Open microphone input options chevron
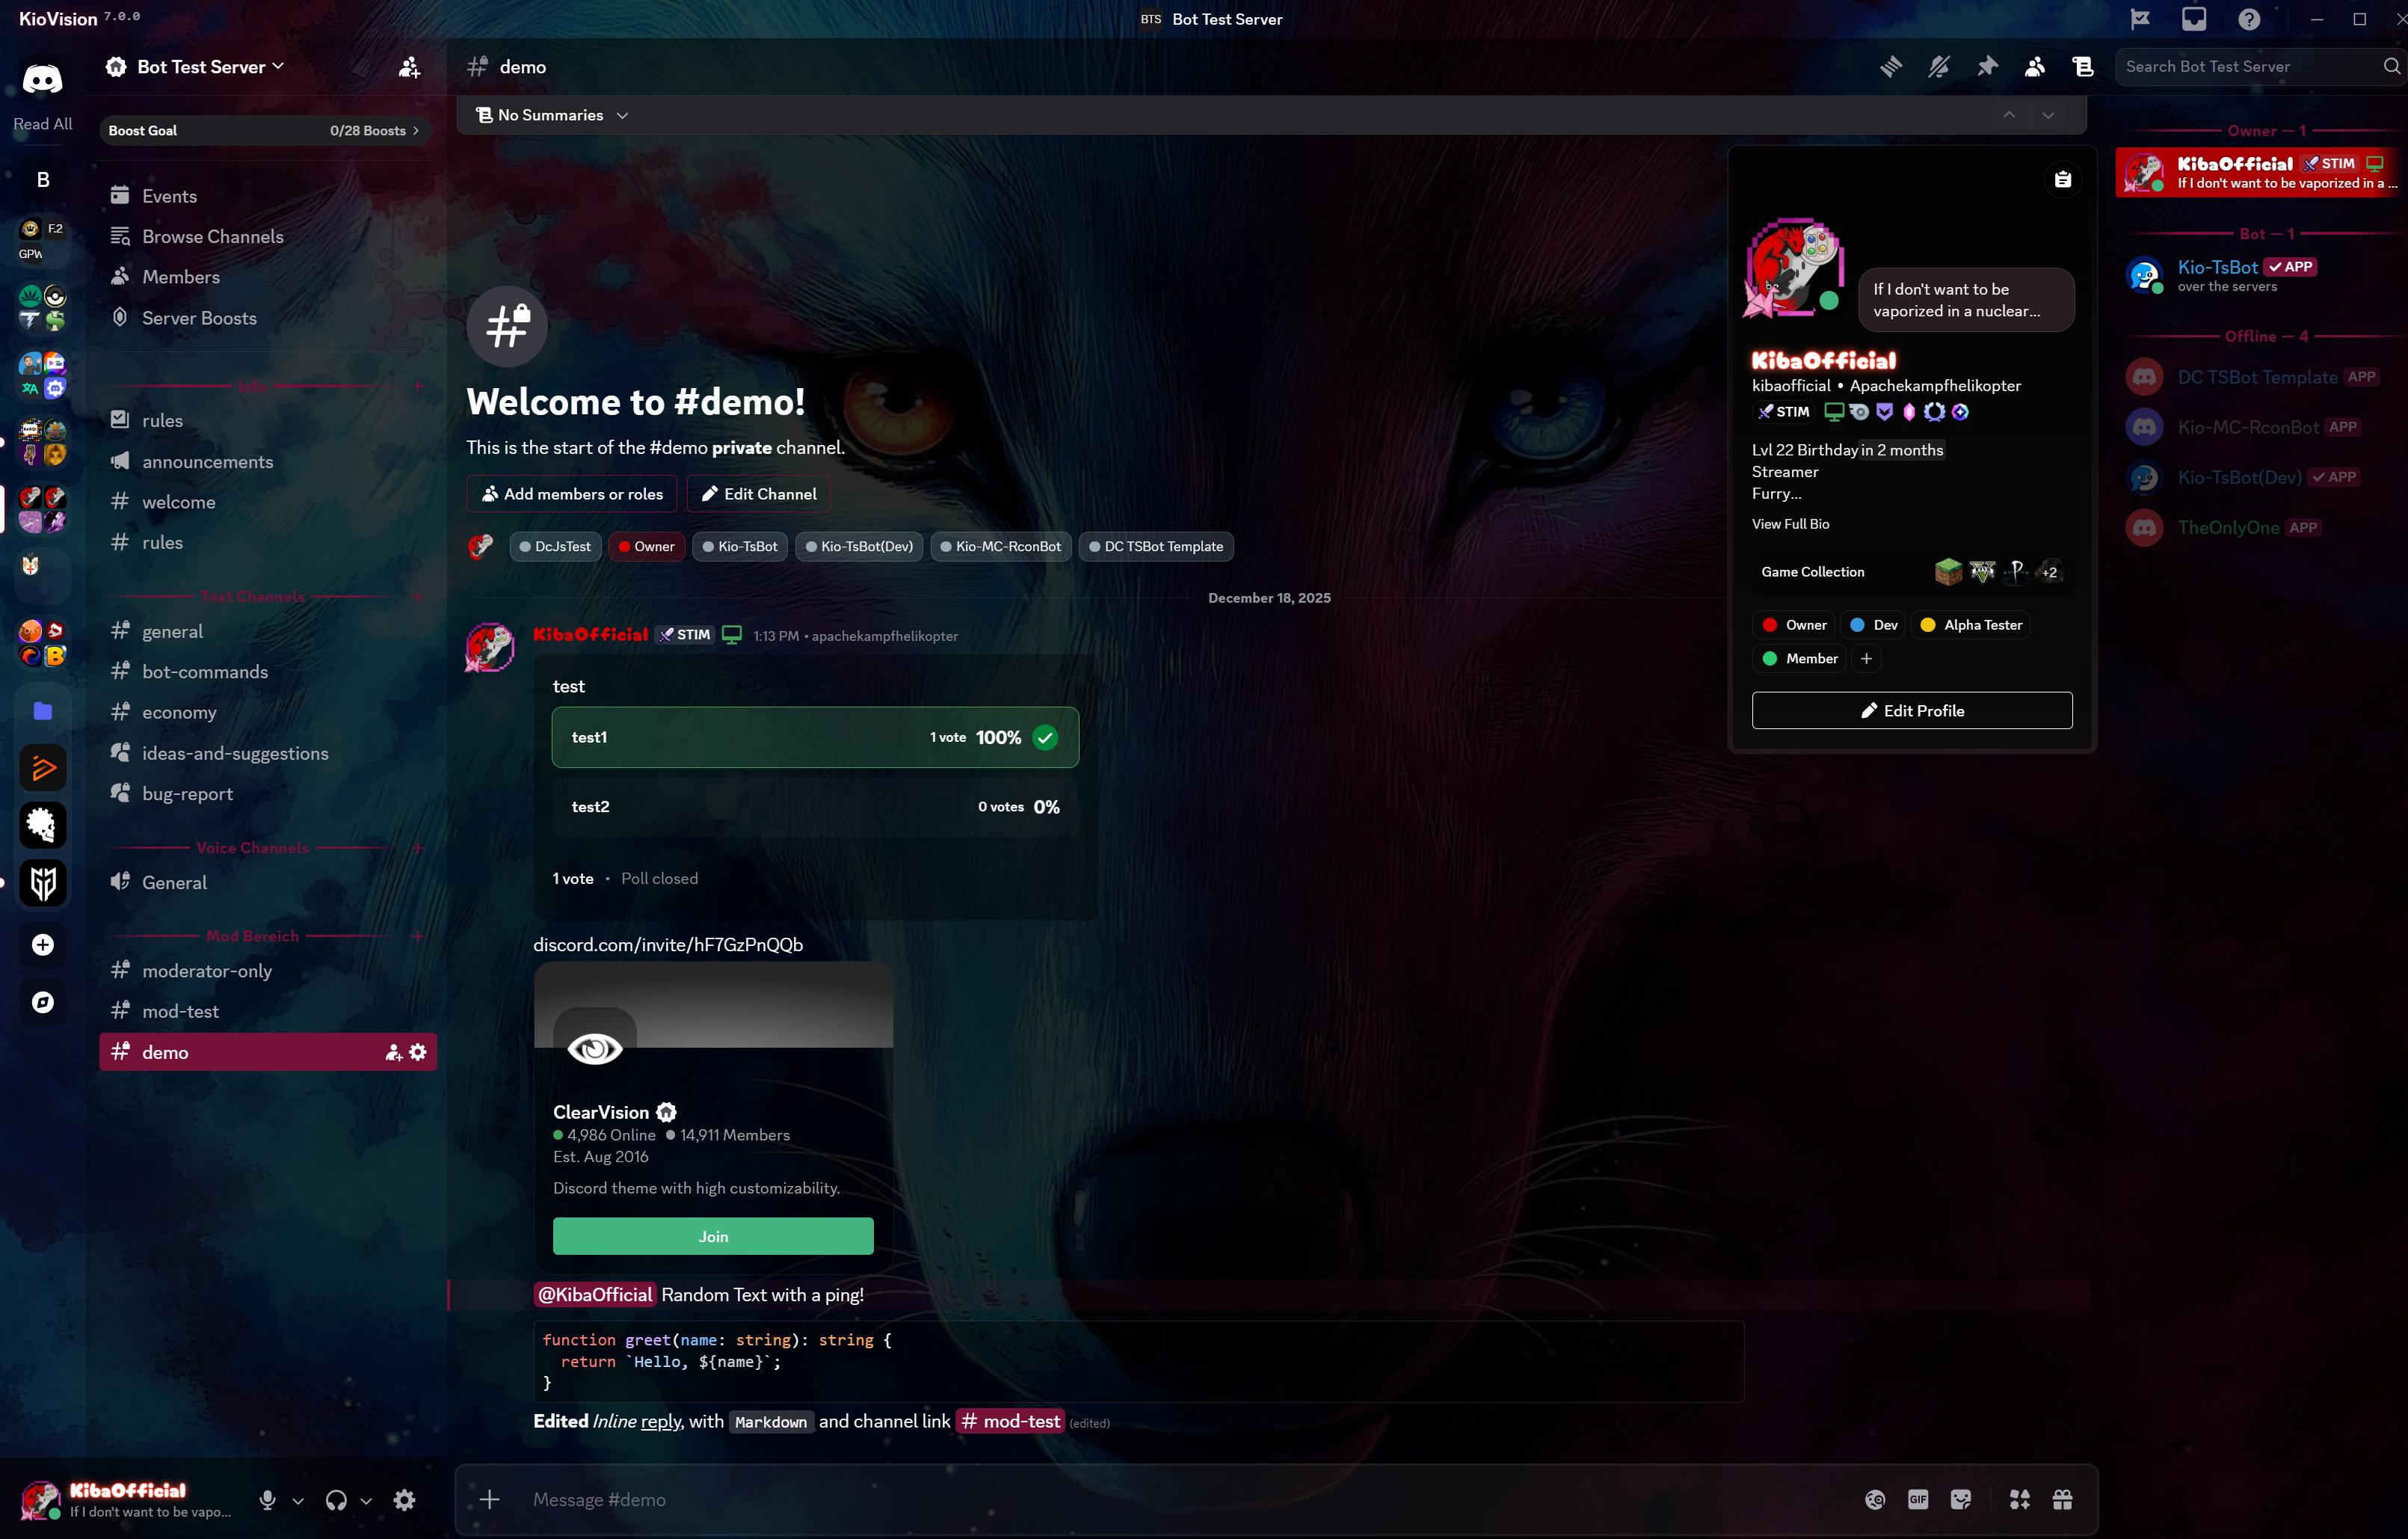Image resolution: width=2408 pixels, height=1539 pixels. tap(298, 1501)
